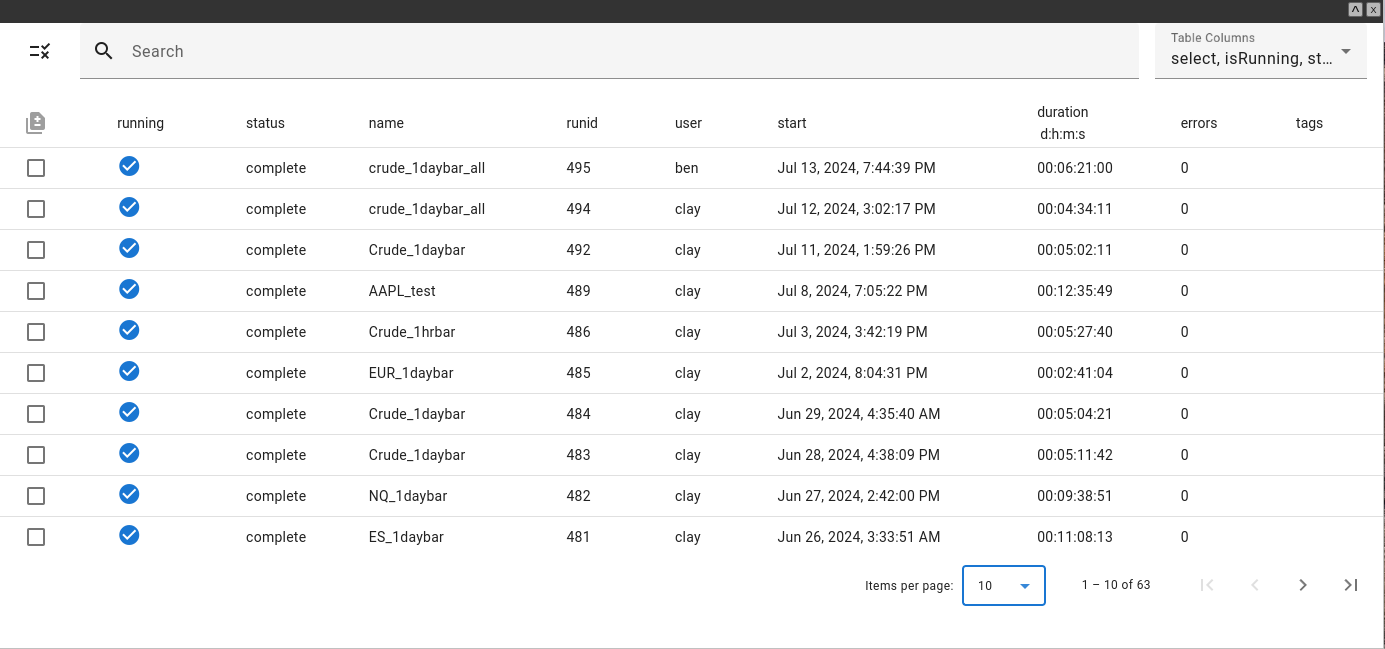Sort by the start column header
Screen dimensions: 1385x649
791,123
